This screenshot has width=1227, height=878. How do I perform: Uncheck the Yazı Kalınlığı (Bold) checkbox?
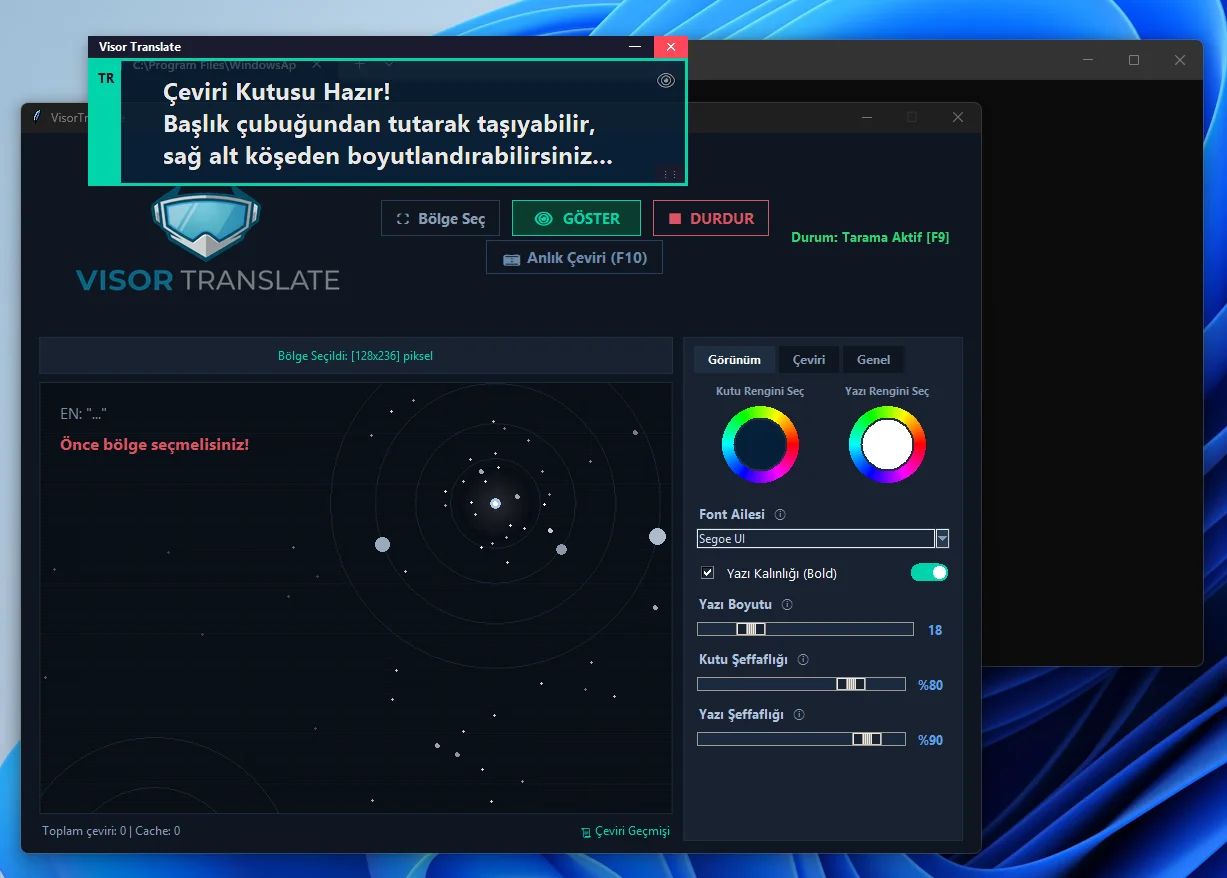coord(708,573)
